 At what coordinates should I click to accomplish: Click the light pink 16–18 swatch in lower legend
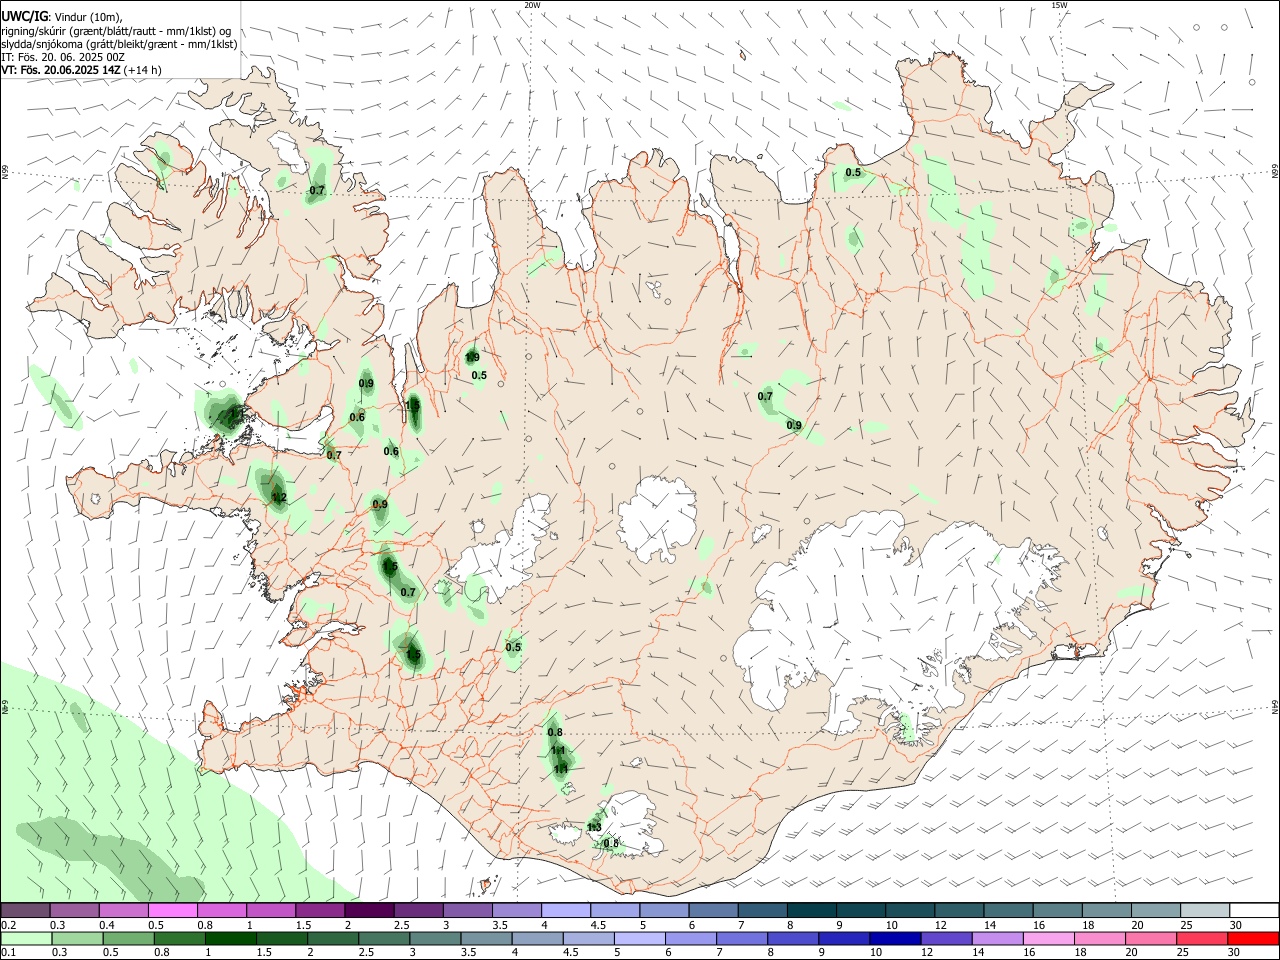(x=1049, y=938)
